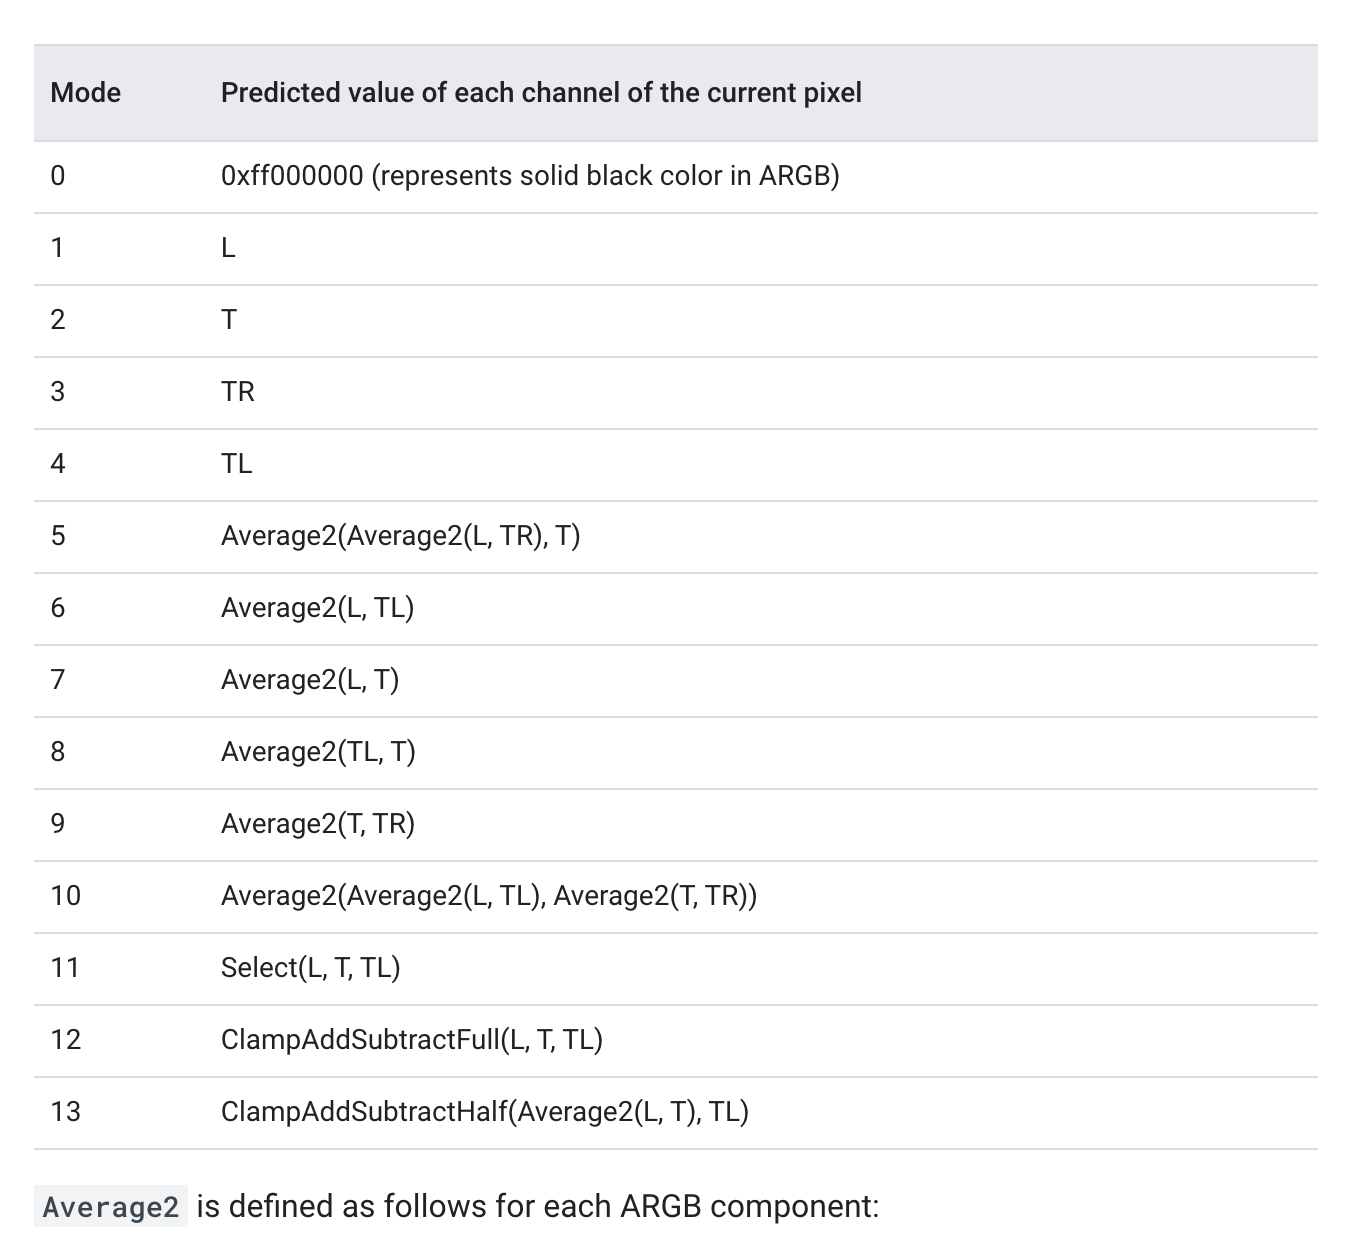Click ClampAddSubtractFull(L, T, TL) text
The image size is (1356, 1254).
(x=411, y=1040)
